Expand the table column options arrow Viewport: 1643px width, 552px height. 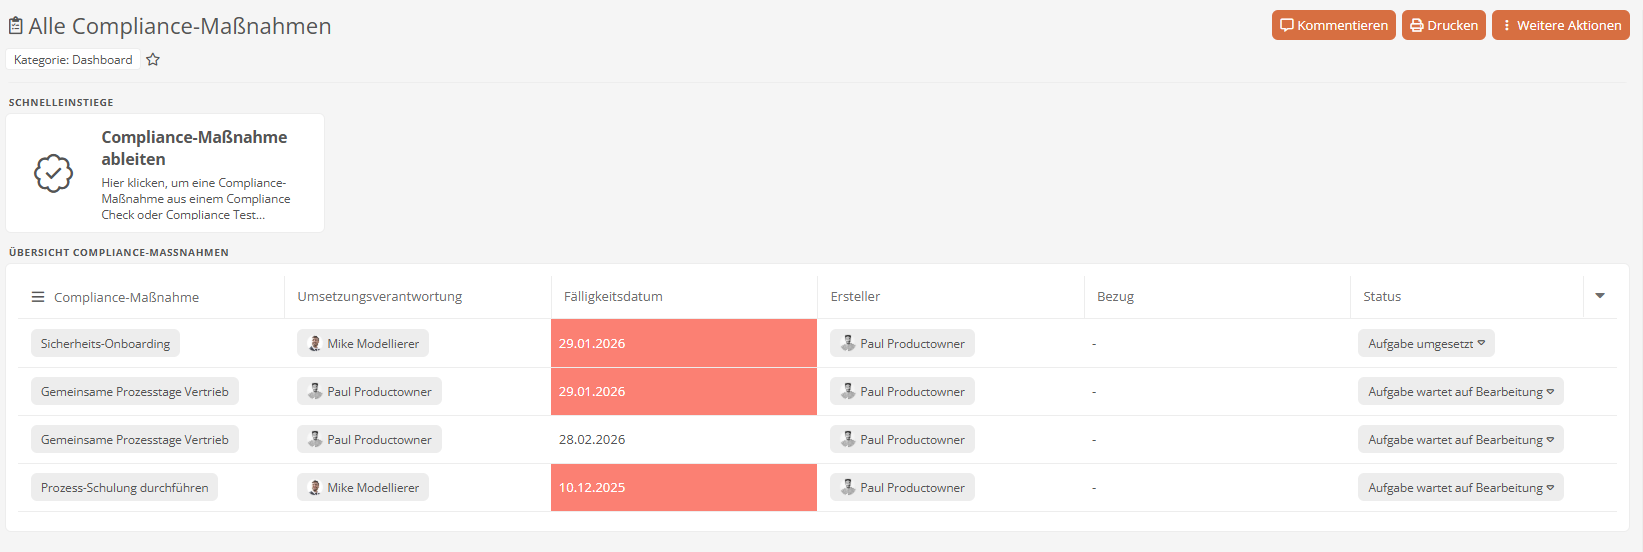tap(1600, 296)
